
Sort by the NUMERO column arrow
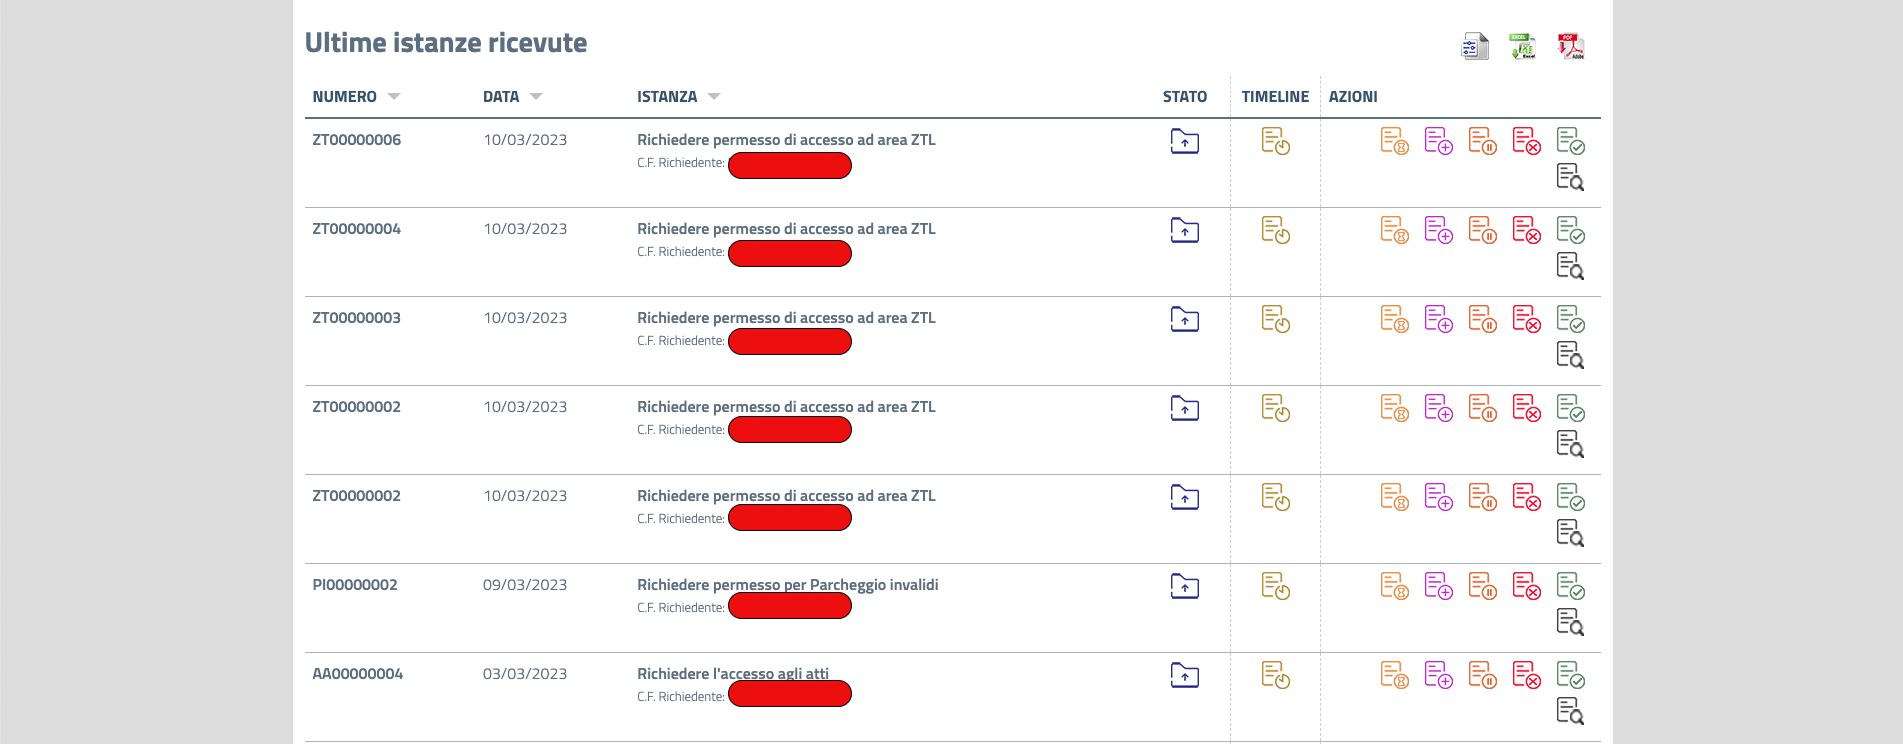pyautogui.click(x=394, y=97)
